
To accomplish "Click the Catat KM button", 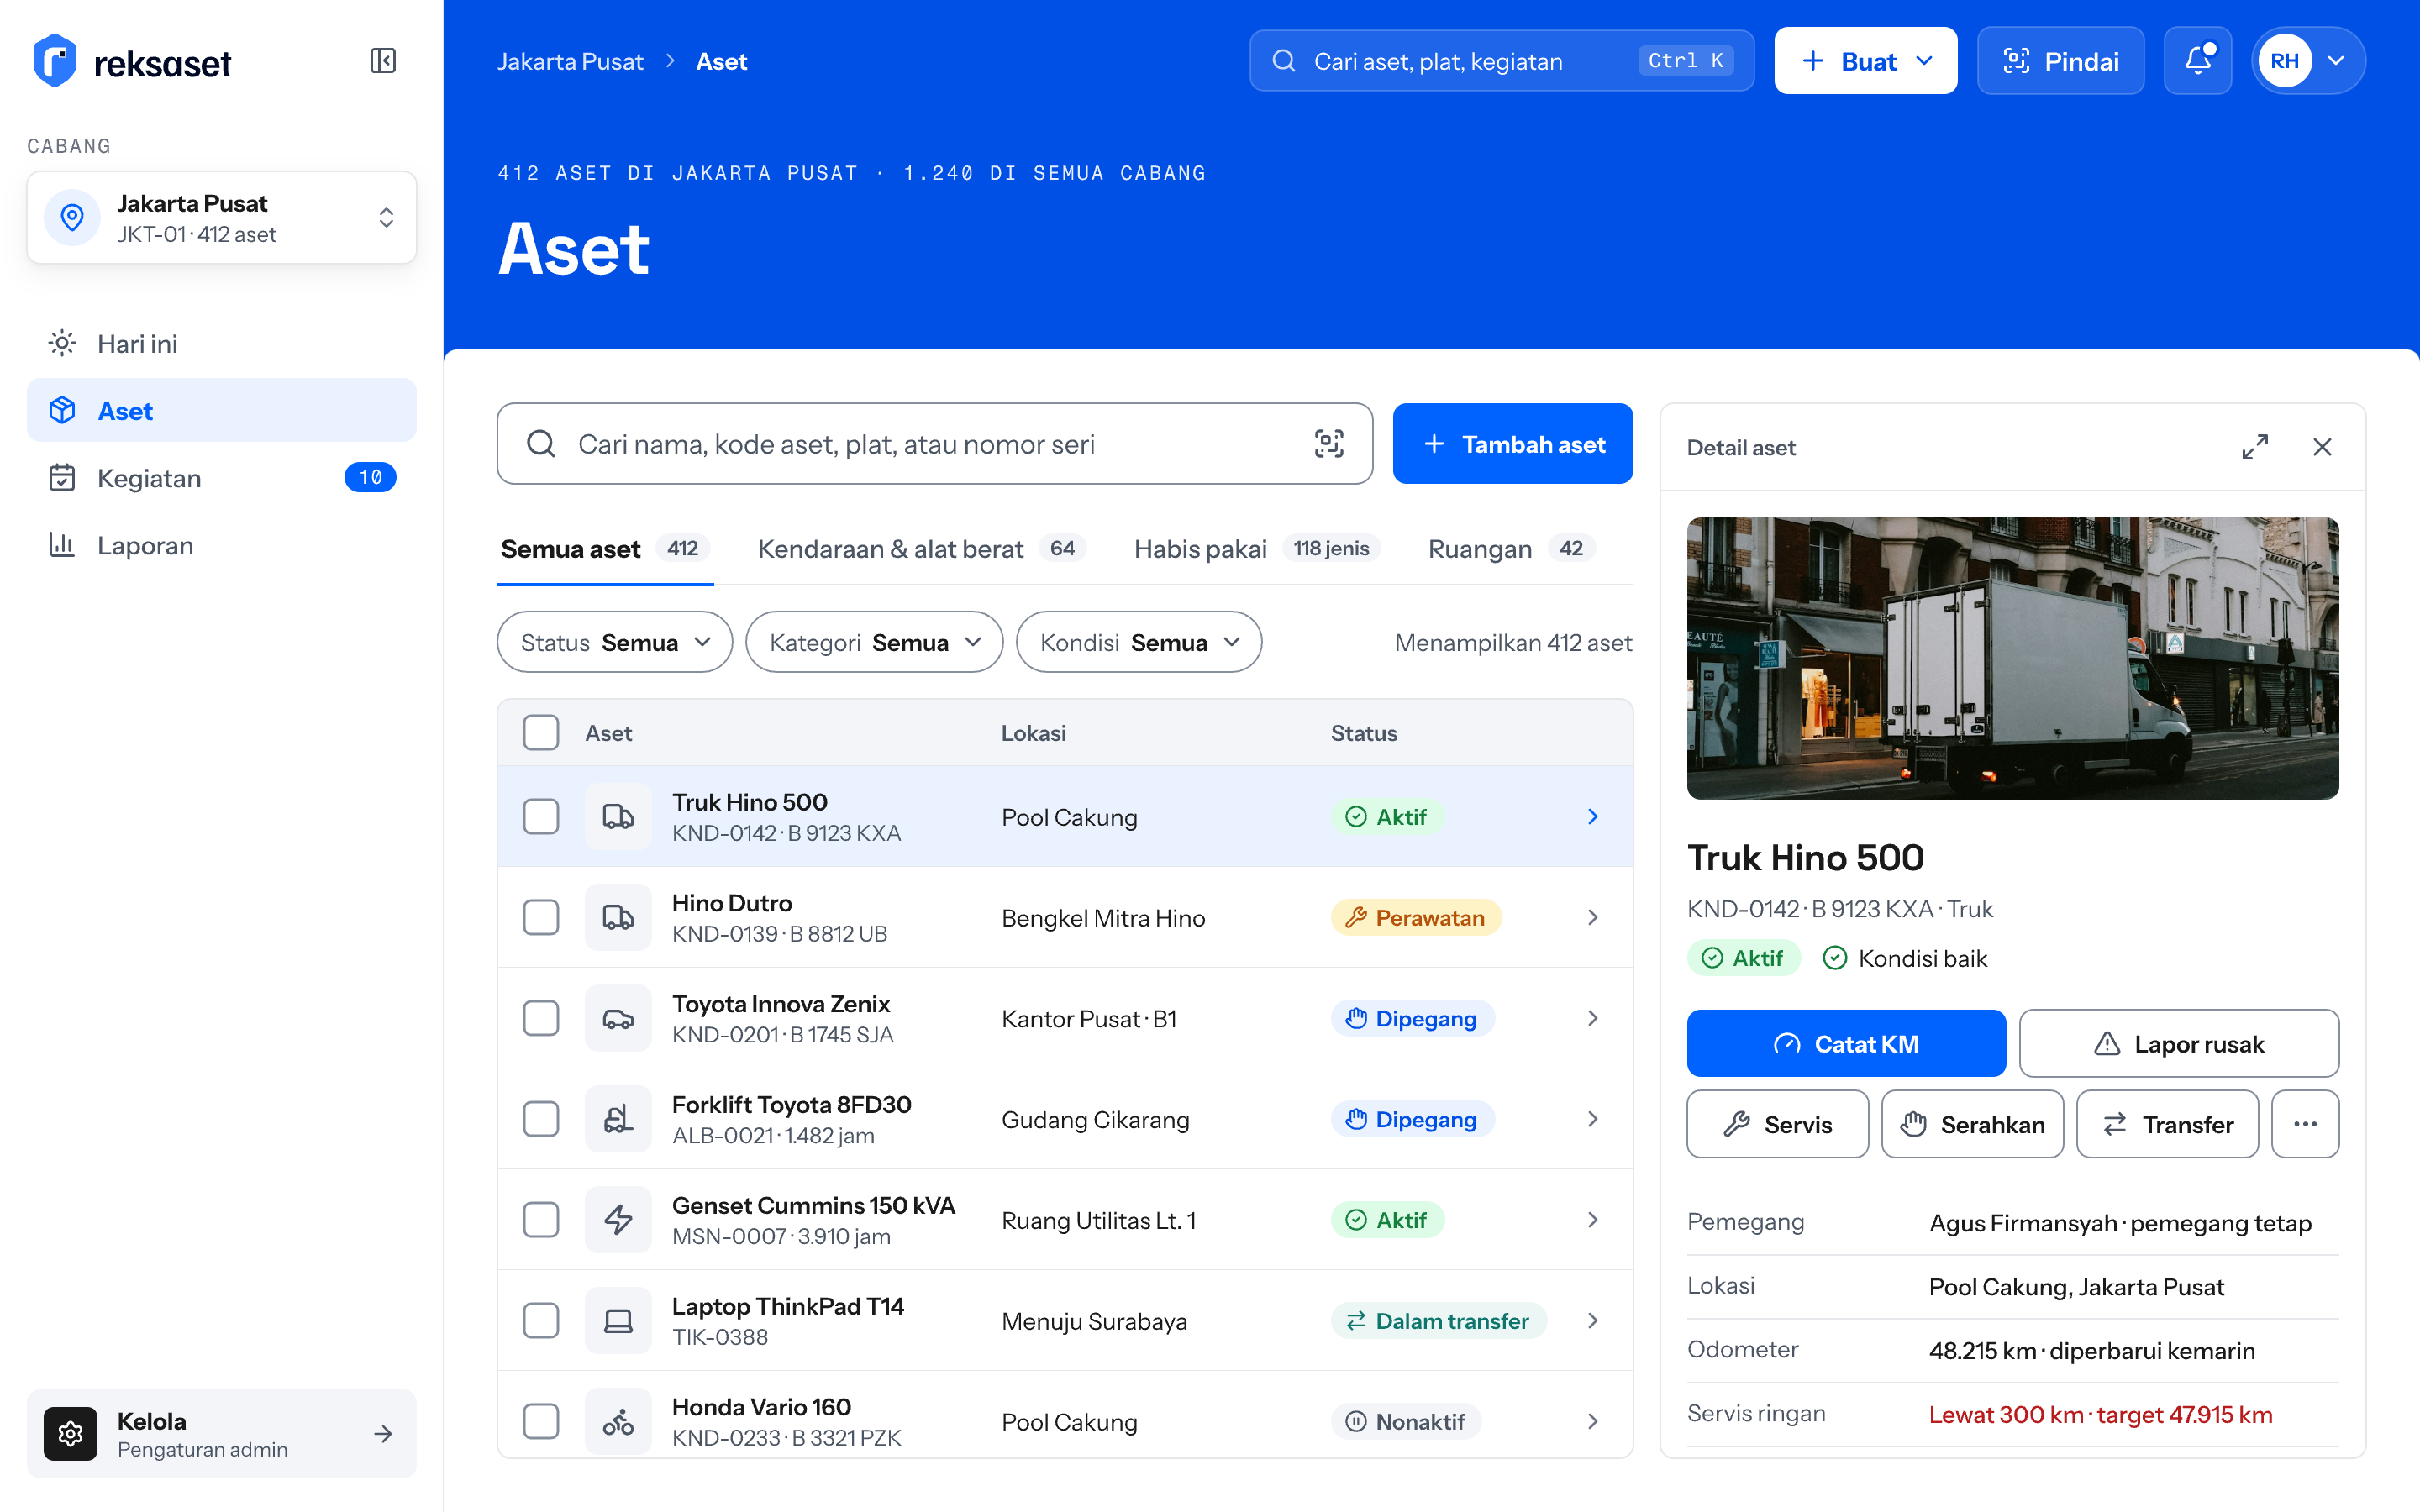I will 1845,1044.
